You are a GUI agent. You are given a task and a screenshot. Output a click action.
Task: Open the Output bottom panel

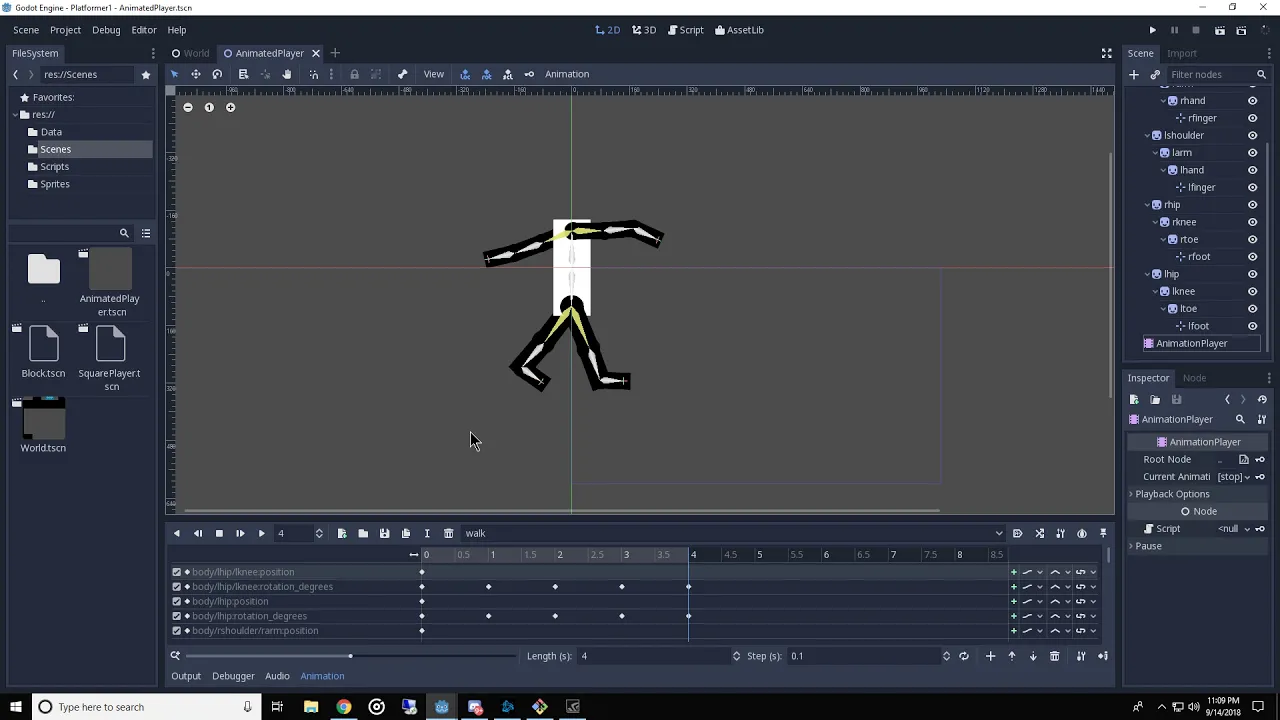186,676
